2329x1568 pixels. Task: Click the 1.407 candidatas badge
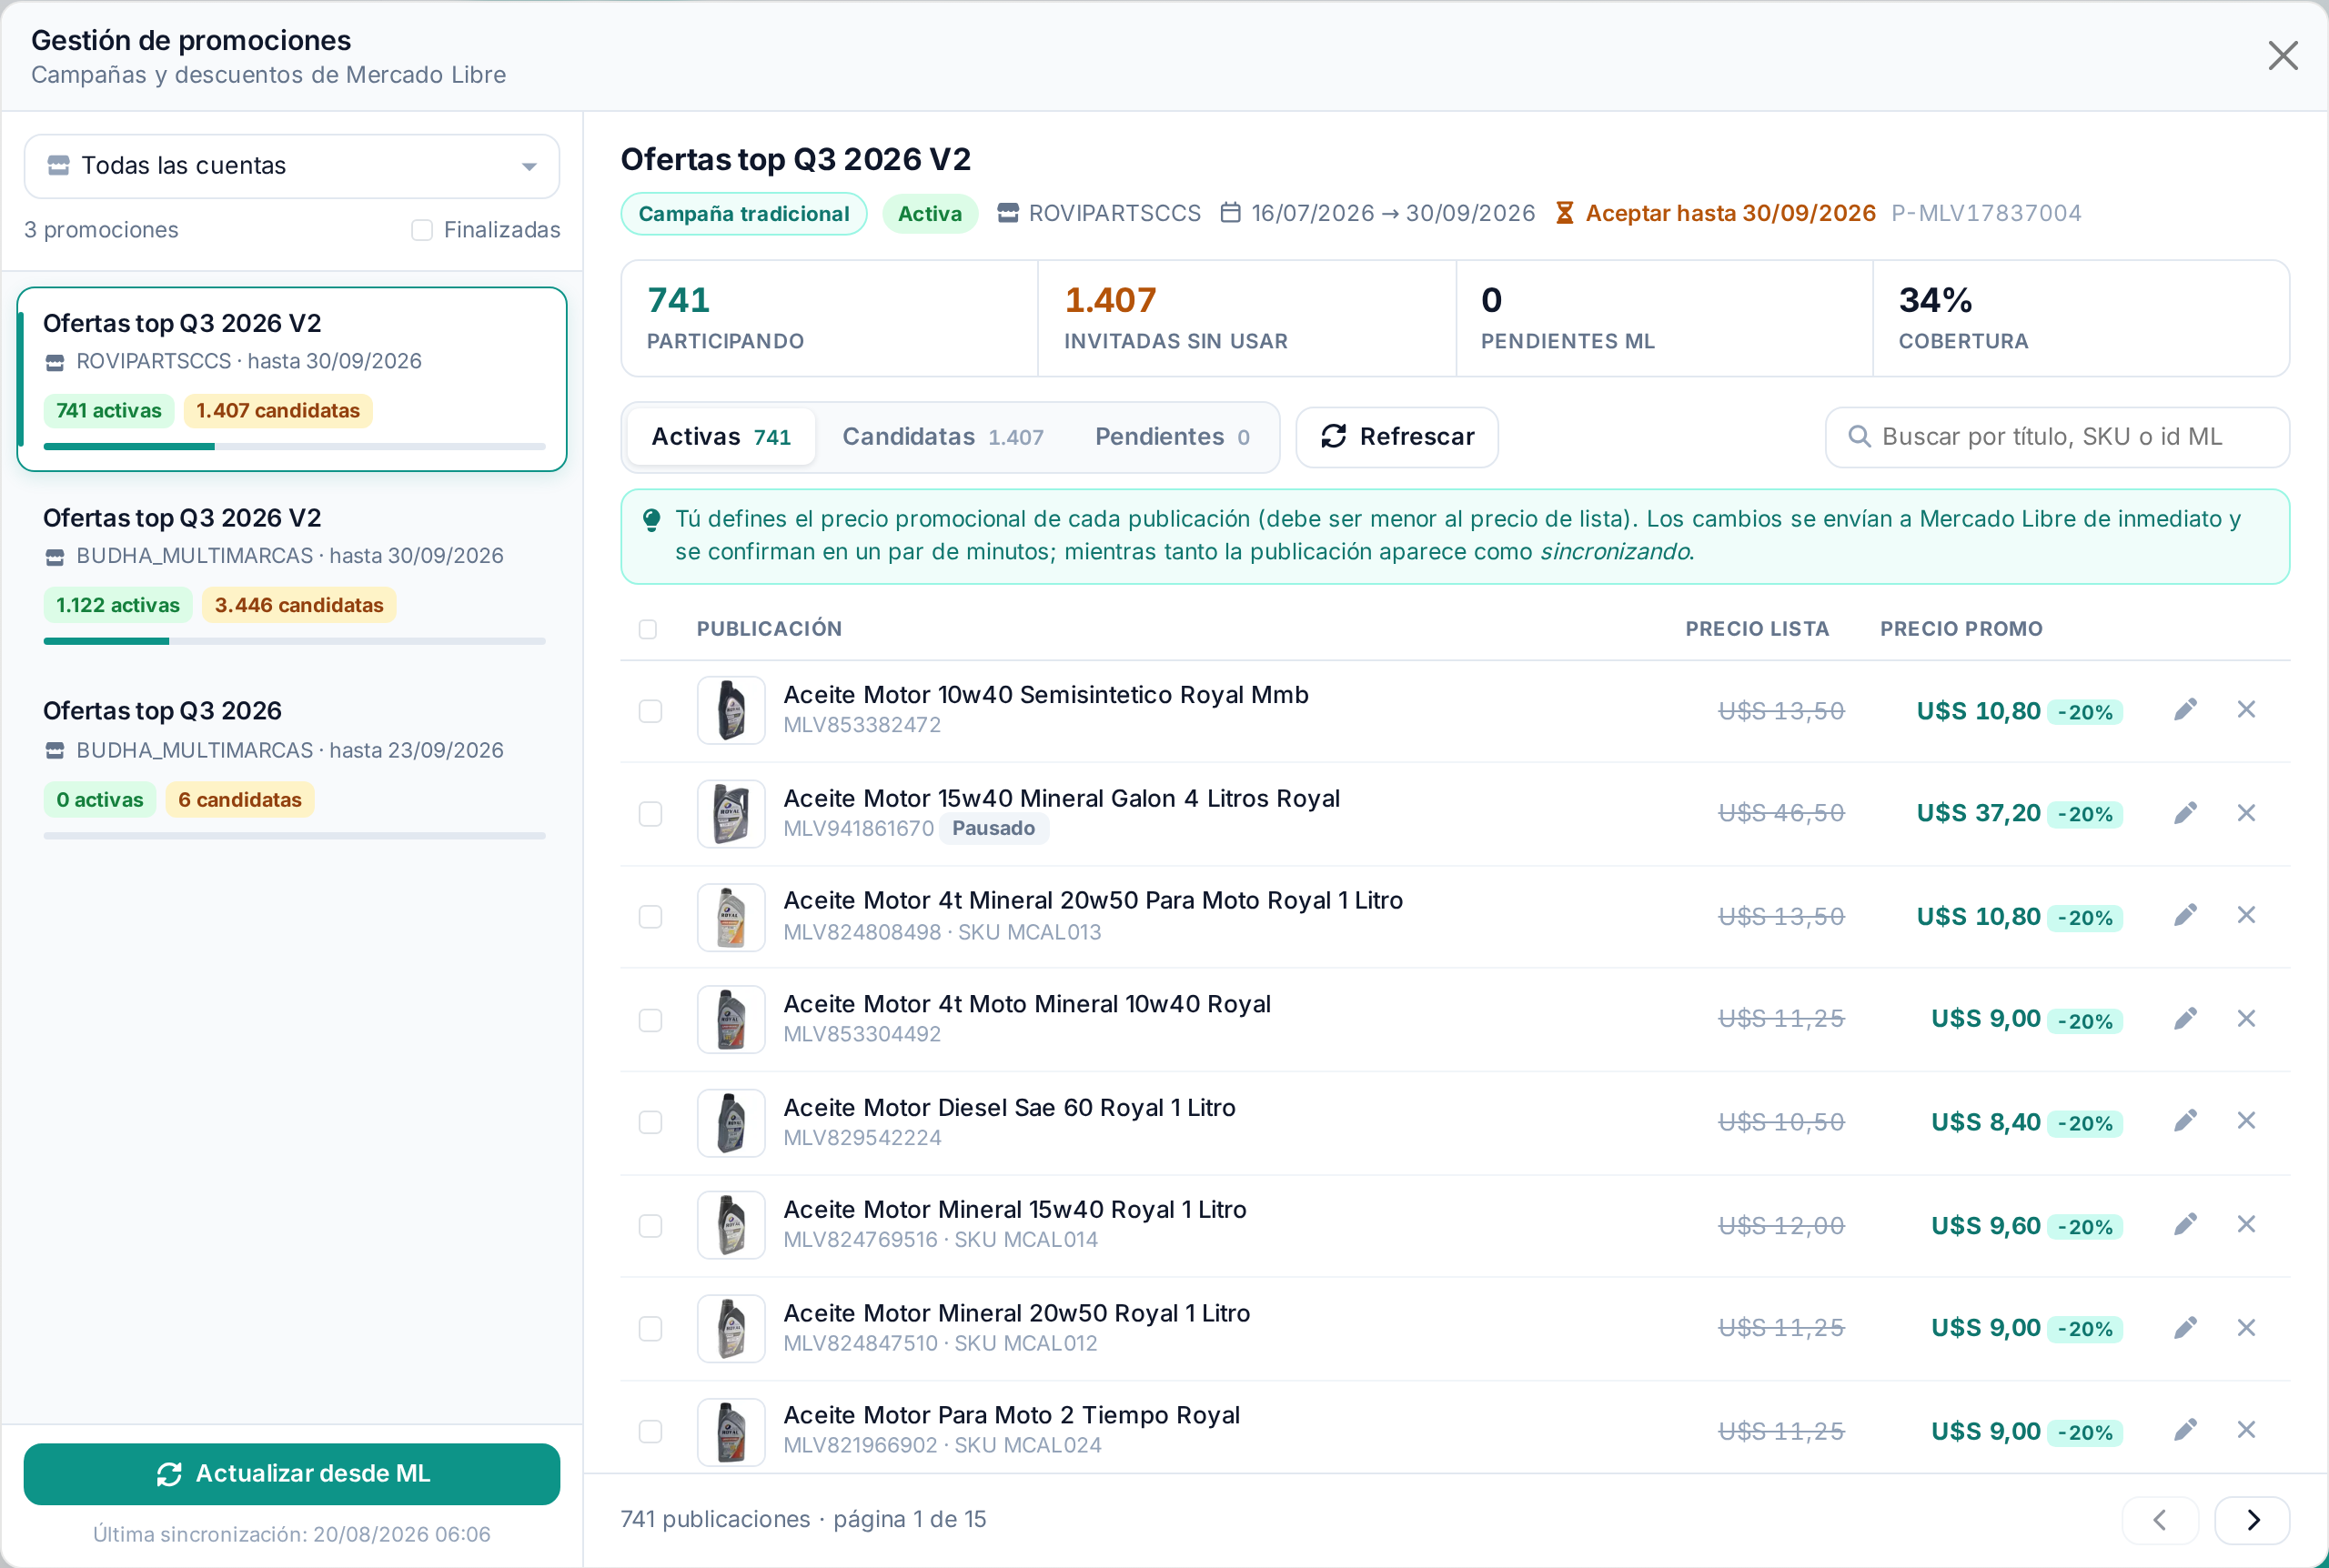[278, 411]
